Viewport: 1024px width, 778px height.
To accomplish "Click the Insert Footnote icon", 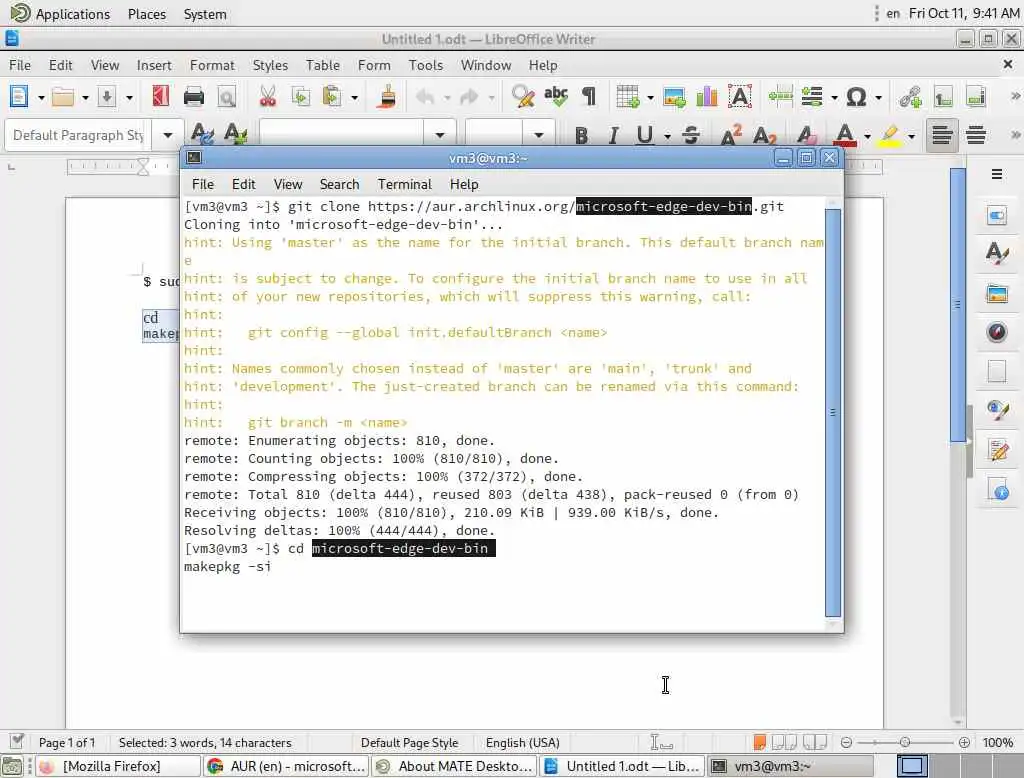I will pyautogui.click(x=943, y=97).
